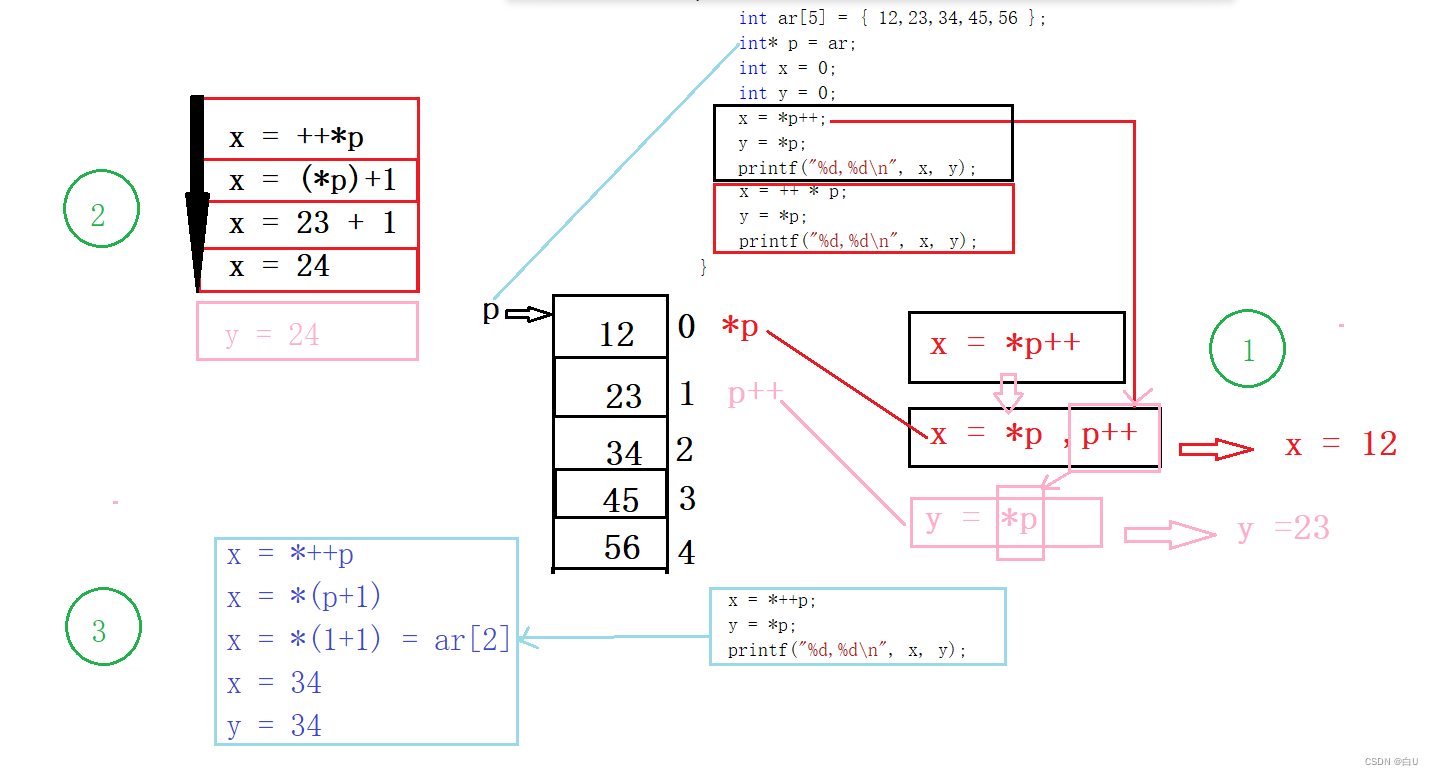Click index label 0 beside the array

[x=686, y=326]
